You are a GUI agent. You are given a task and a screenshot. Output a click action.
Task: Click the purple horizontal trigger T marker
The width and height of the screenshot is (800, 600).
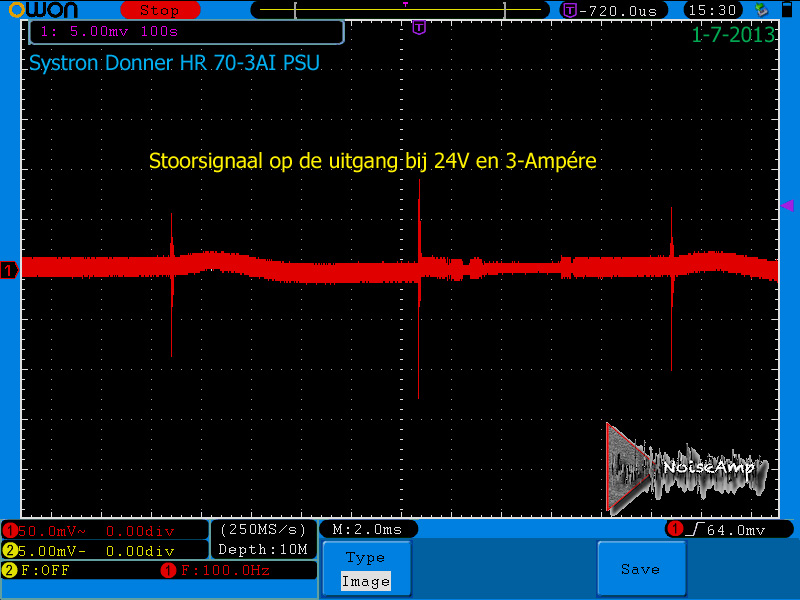pos(419,27)
